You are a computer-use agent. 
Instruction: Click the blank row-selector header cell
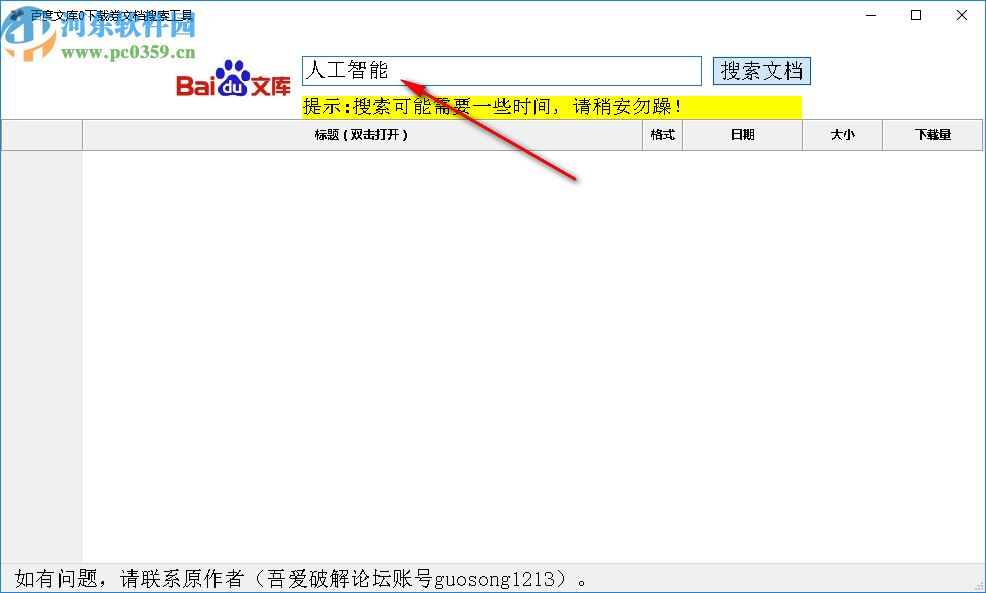(42, 135)
